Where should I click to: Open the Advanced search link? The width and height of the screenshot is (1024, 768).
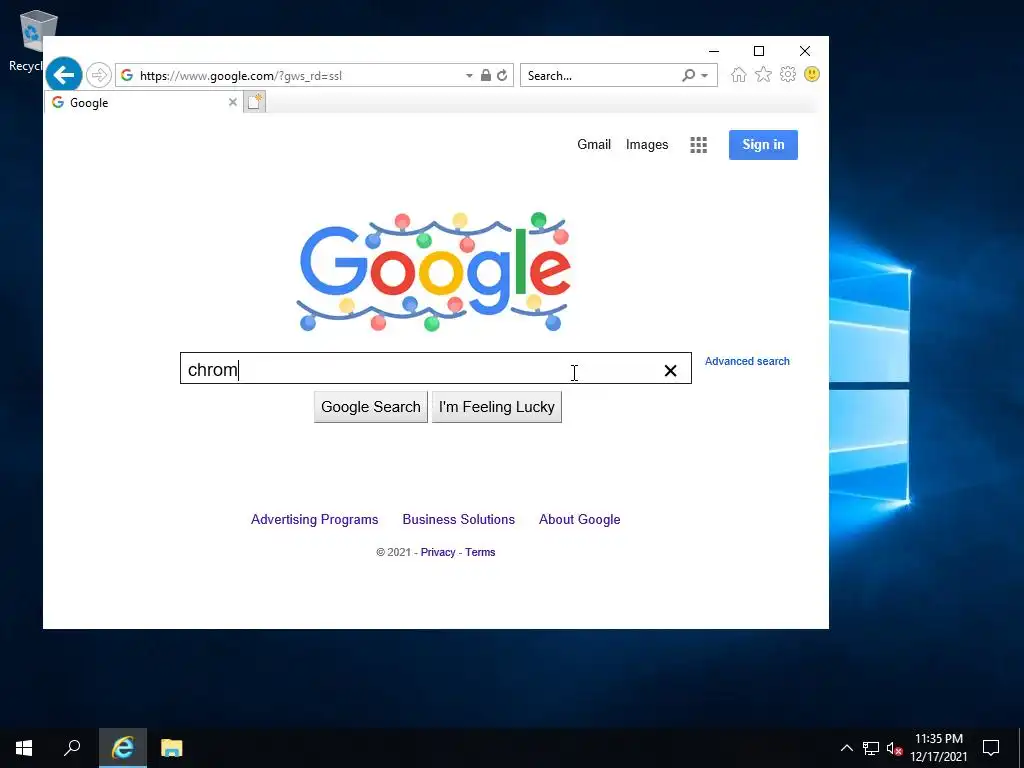pyautogui.click(x=747, y=361)
